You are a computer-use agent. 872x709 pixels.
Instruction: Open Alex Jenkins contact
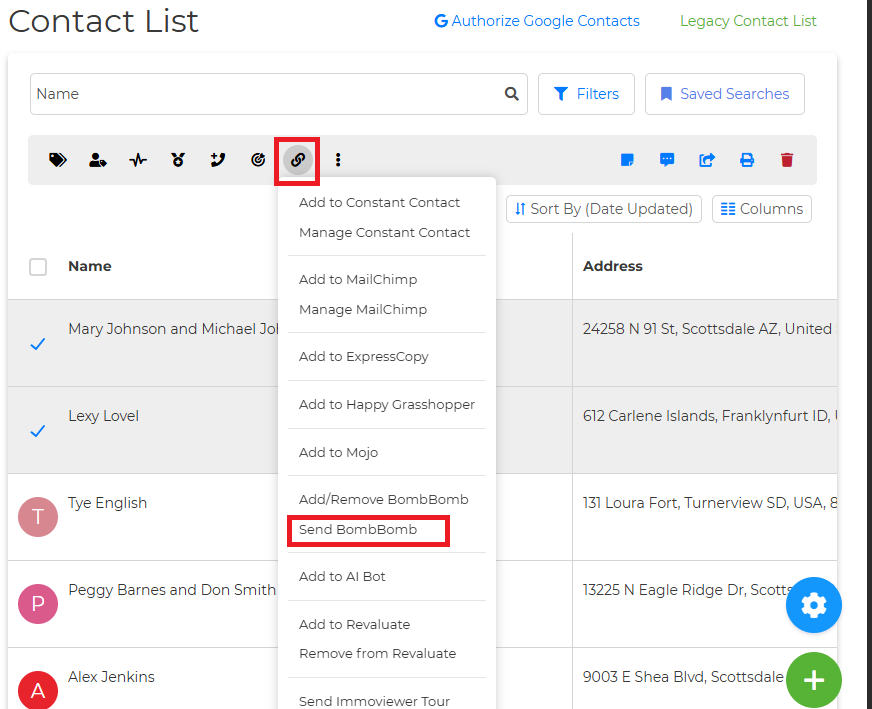coord(111,677)
